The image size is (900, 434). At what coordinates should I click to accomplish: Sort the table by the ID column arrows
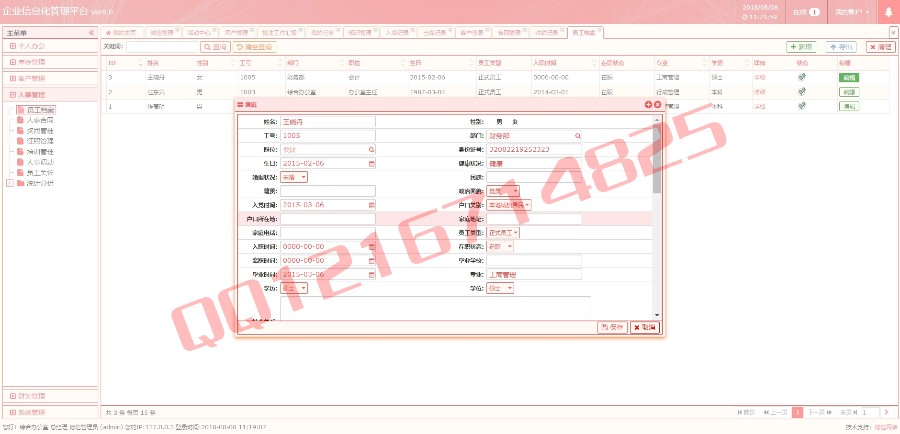point(141,63)
